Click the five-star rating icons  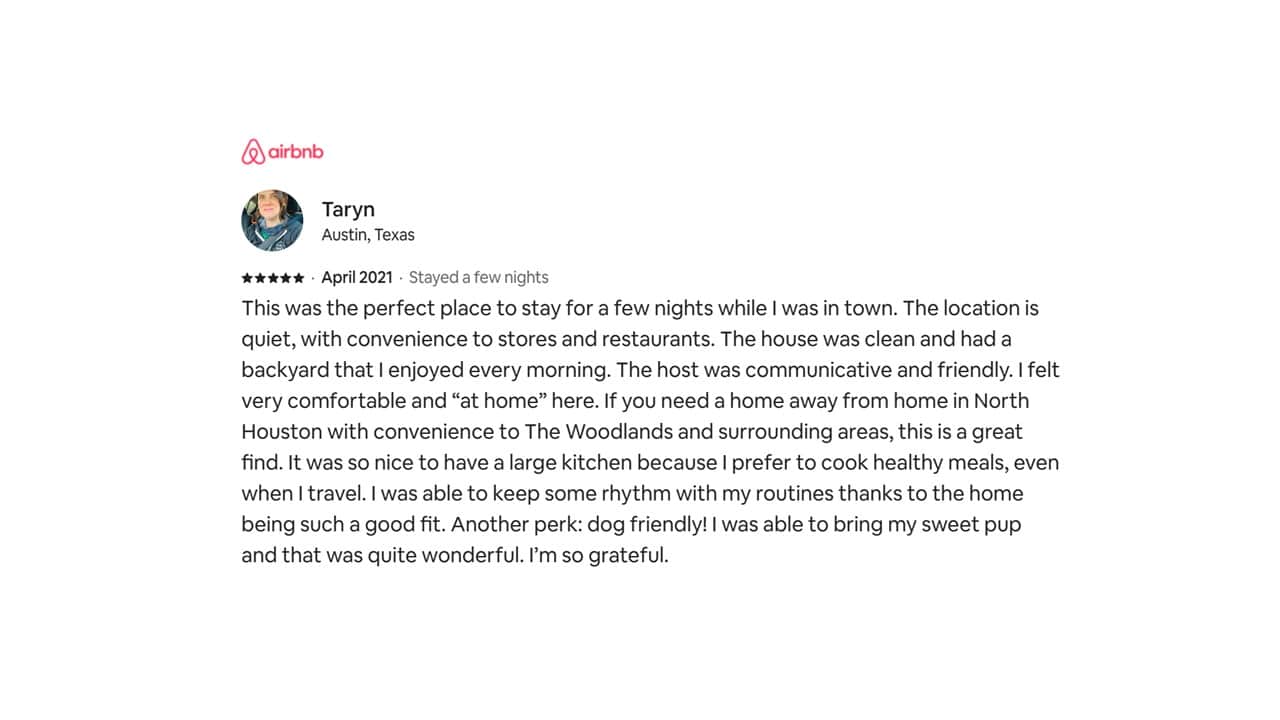point(273,278)
